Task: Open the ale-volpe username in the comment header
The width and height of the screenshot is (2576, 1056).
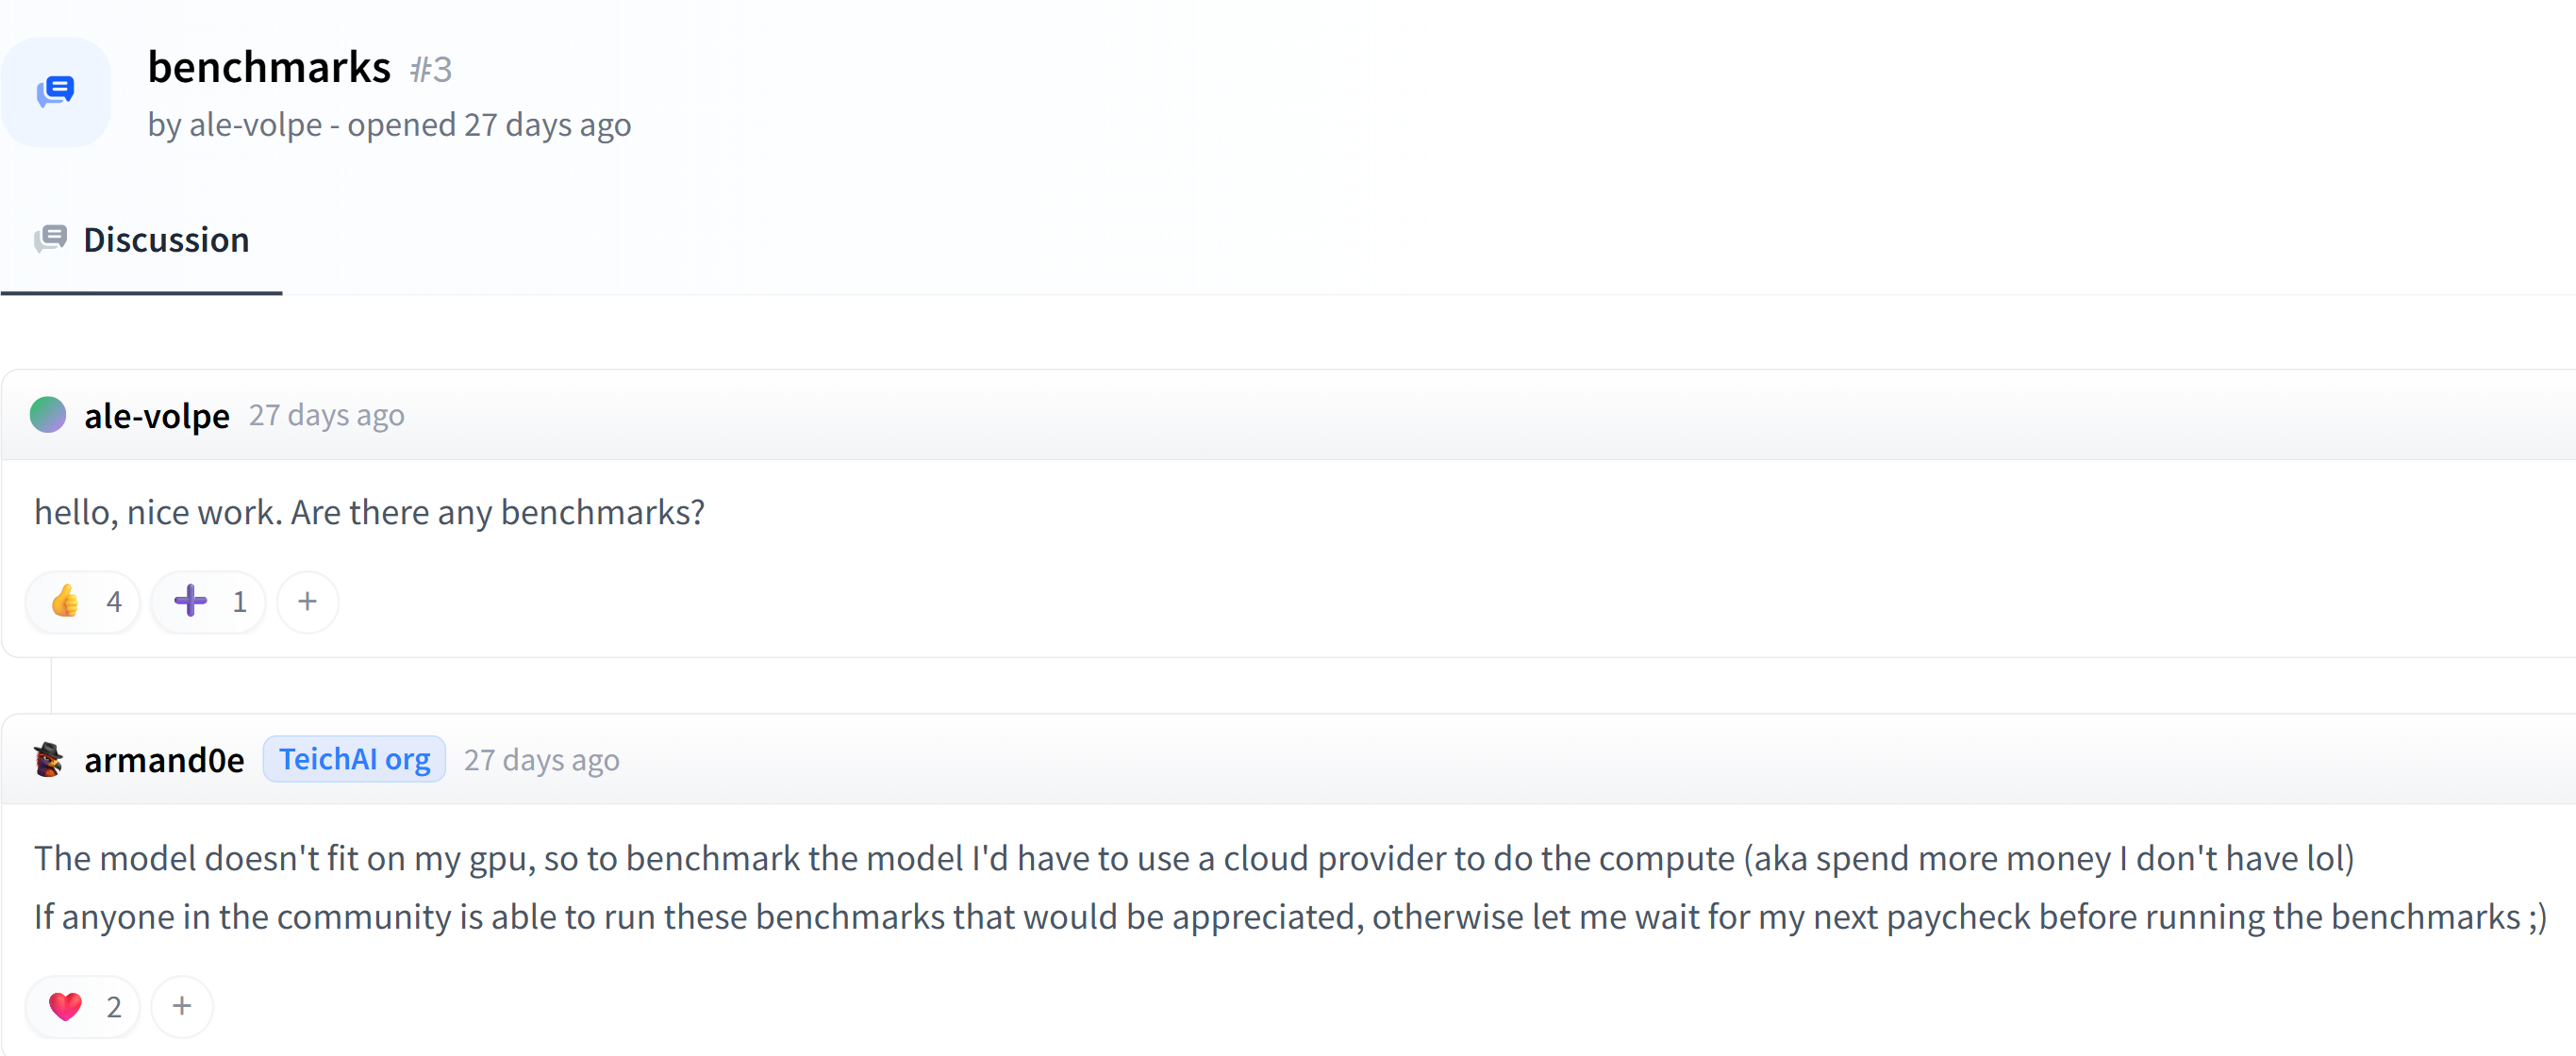Action: click(157, 416)
